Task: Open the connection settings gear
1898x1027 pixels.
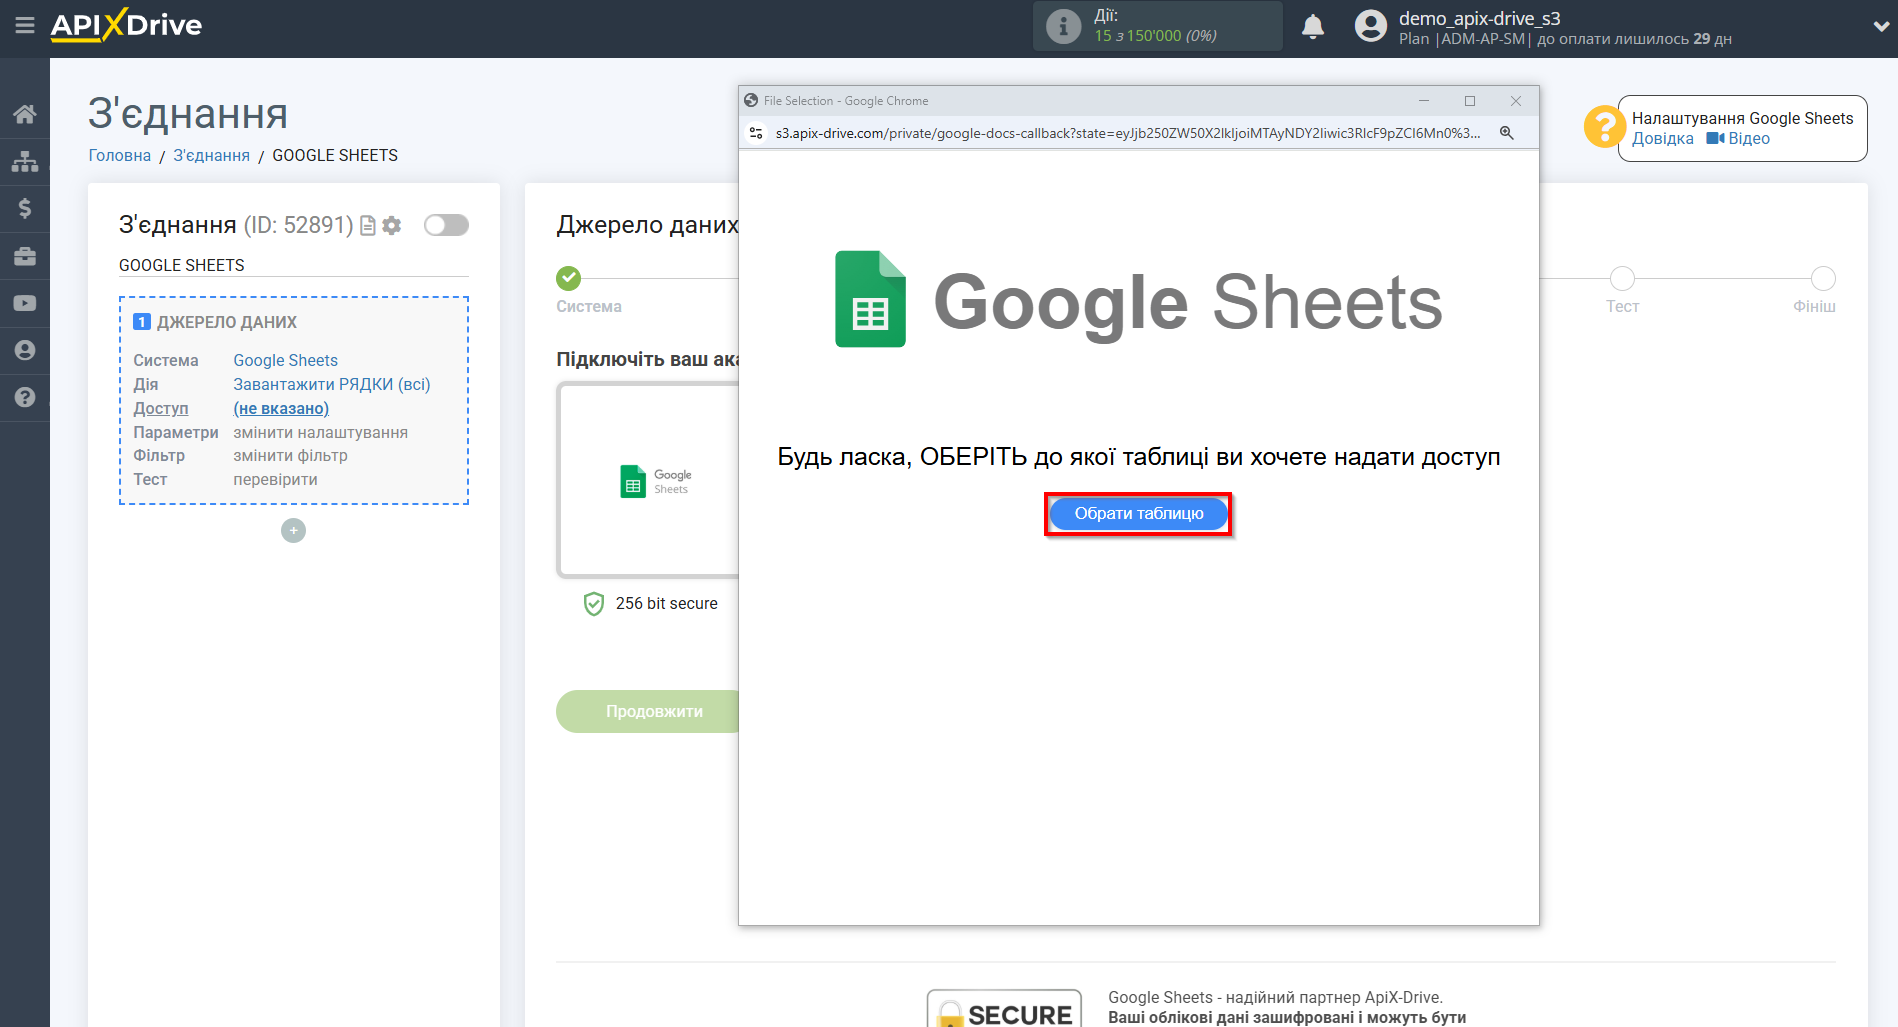Action: coord(391,225)
